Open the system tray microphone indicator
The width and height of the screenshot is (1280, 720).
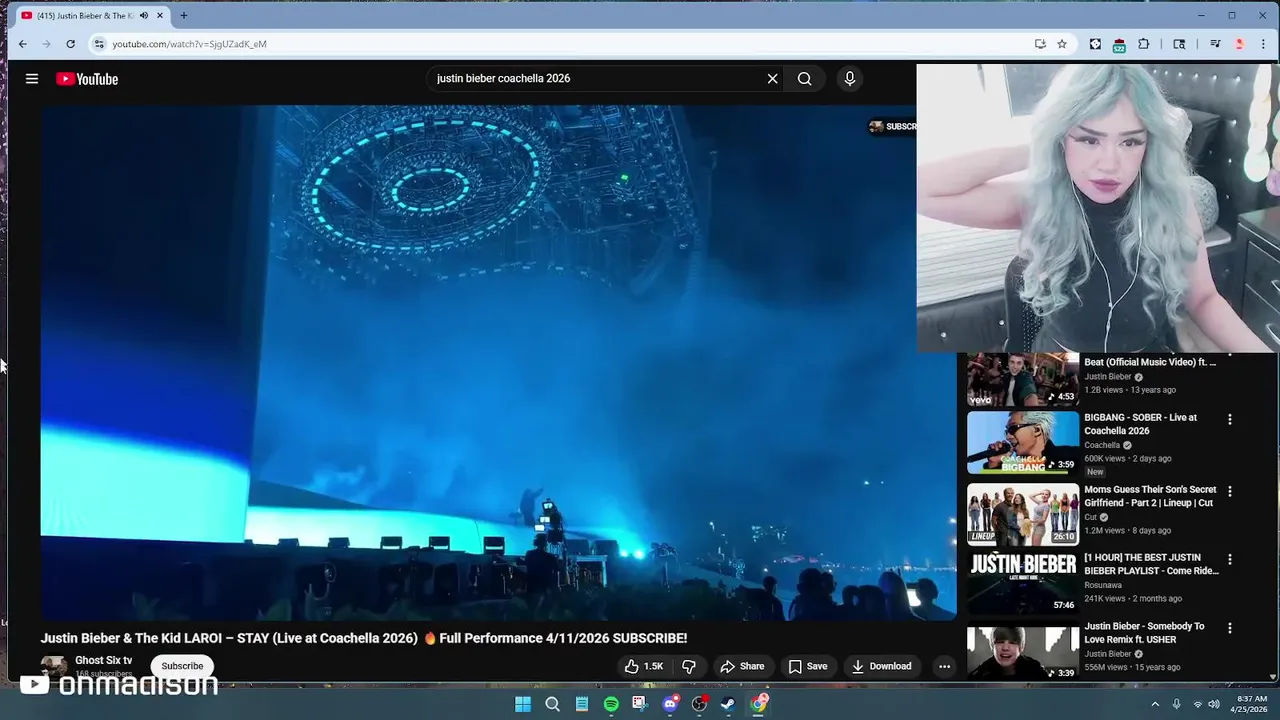click(1176, 704)
